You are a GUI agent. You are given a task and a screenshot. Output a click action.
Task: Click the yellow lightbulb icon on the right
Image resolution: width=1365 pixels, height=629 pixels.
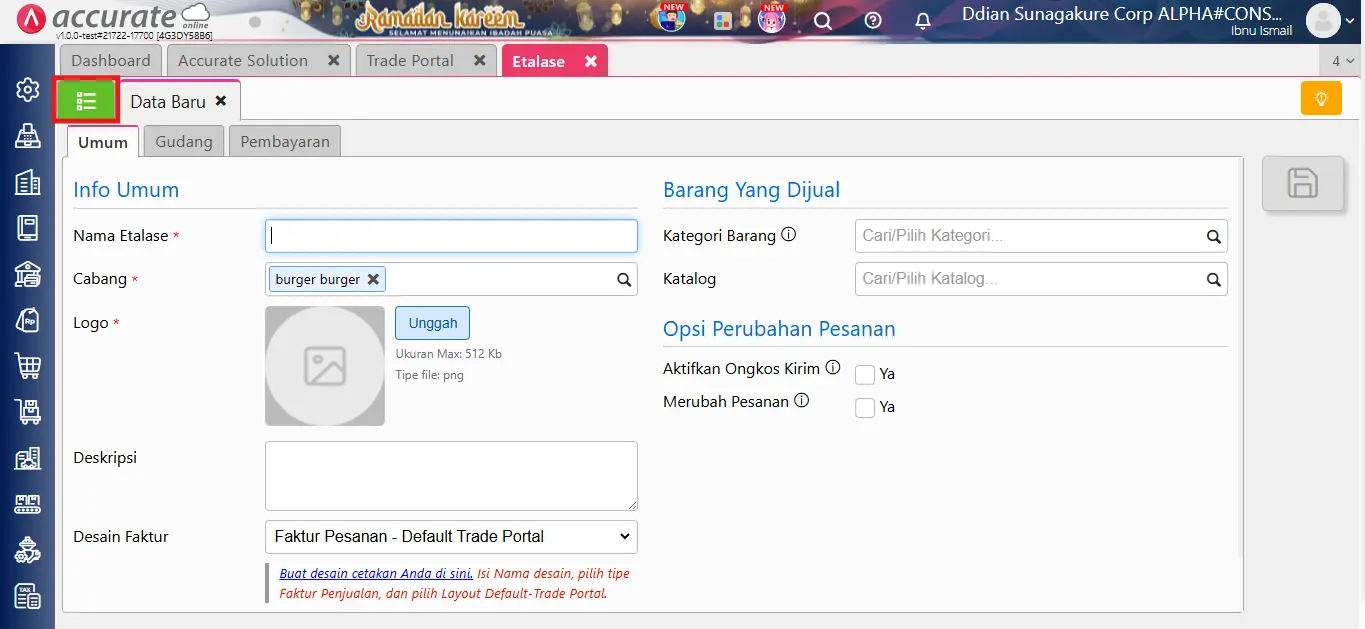[1320, 98]
